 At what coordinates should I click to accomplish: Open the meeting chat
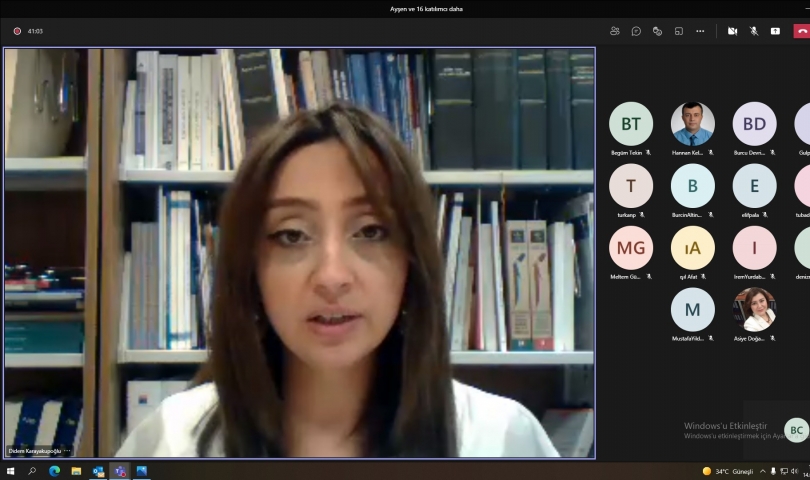click(x=636, y=31)
